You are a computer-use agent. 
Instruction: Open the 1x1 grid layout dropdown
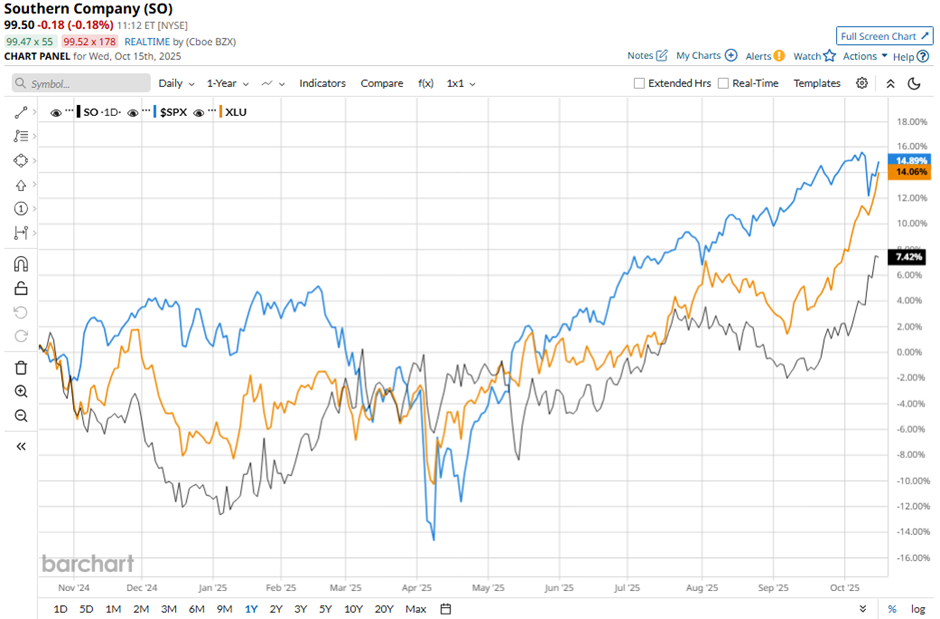point(461,83)
